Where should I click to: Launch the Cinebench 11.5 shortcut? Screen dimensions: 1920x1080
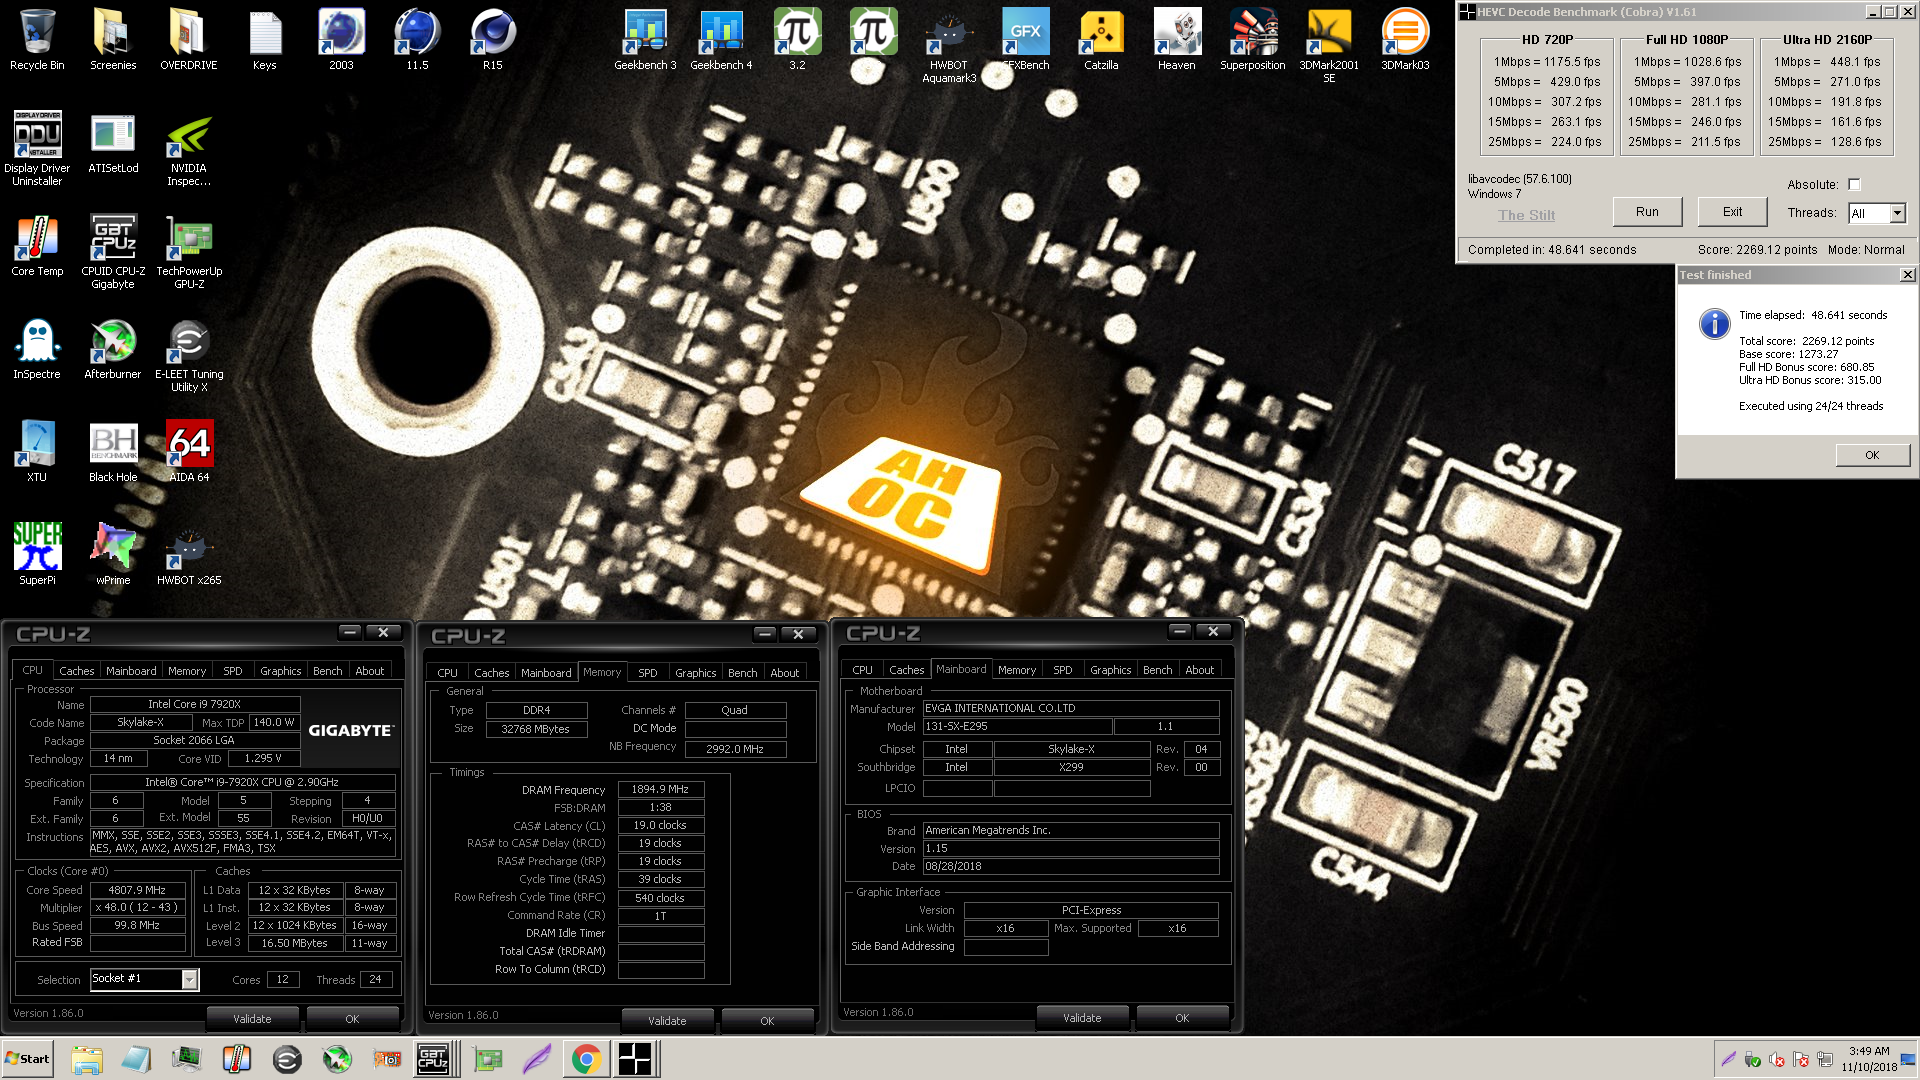tap(417, 40)
